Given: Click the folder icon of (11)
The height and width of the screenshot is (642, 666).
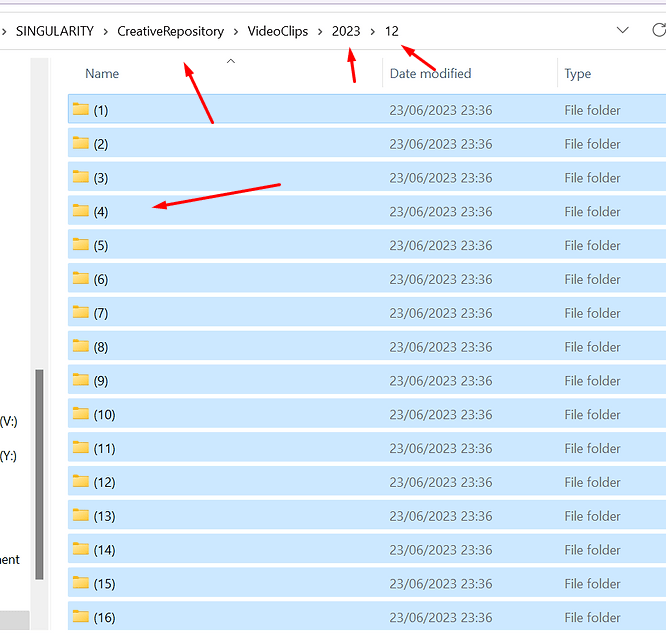Looking at the screenshot, I should click(80, 448).
